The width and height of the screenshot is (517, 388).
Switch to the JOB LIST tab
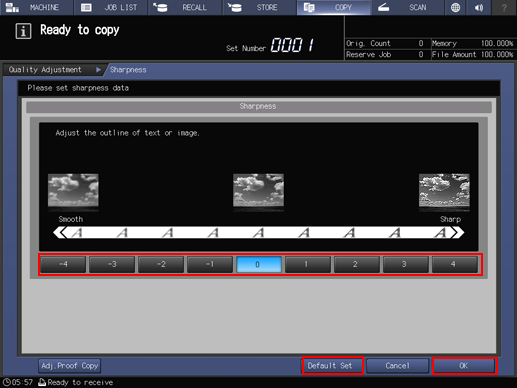pyautogui.click(x=111, y=7)
